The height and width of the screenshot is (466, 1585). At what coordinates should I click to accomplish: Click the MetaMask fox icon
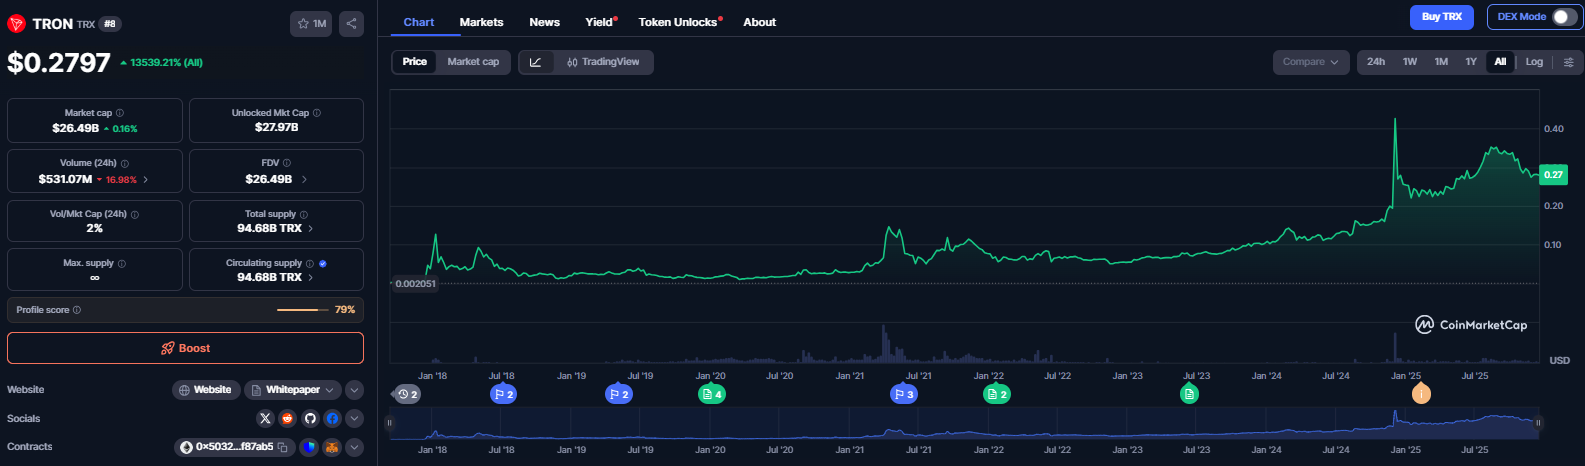tap(332, 447)
